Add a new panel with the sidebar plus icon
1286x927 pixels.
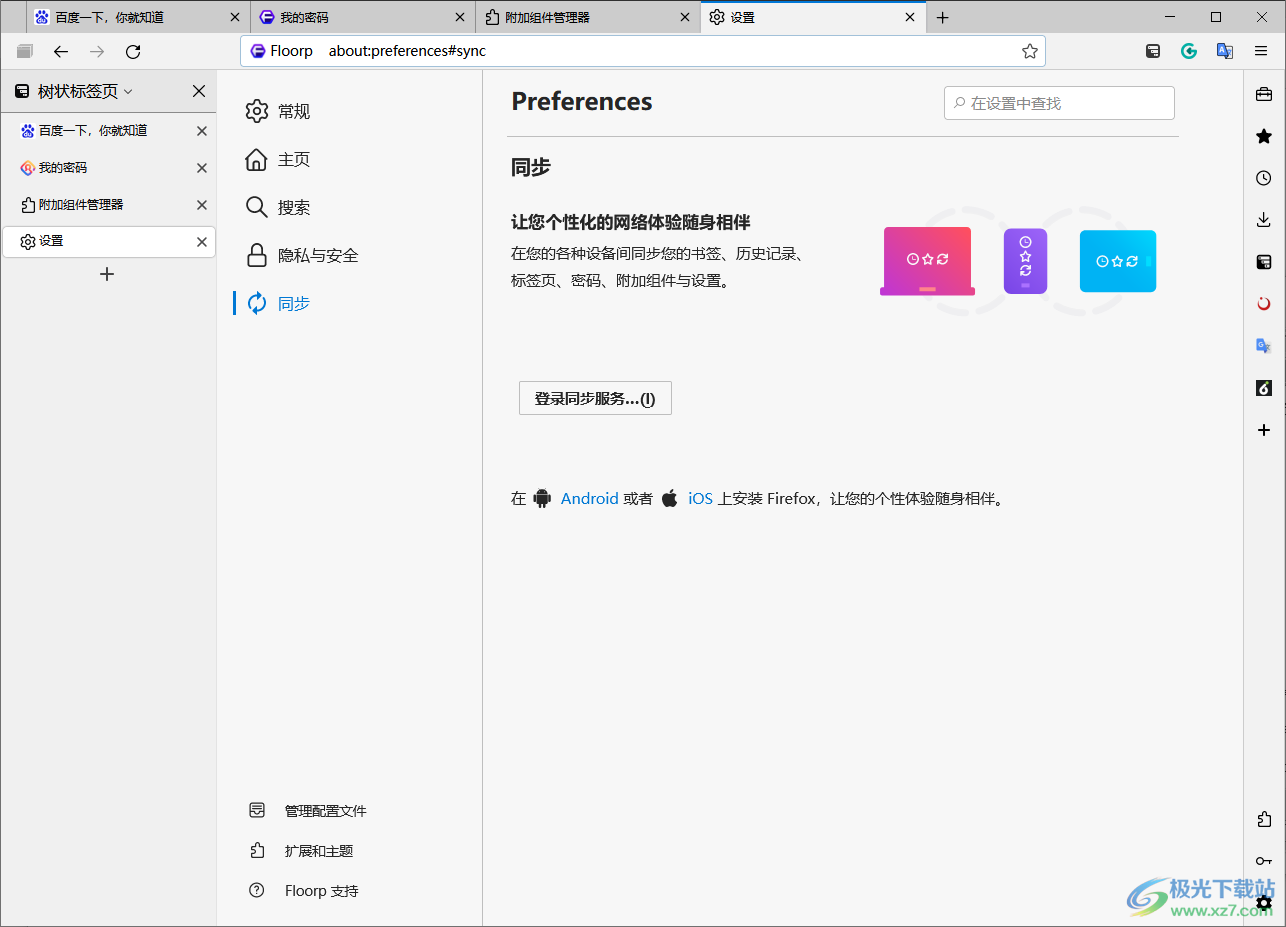(x=1263, y=430)
